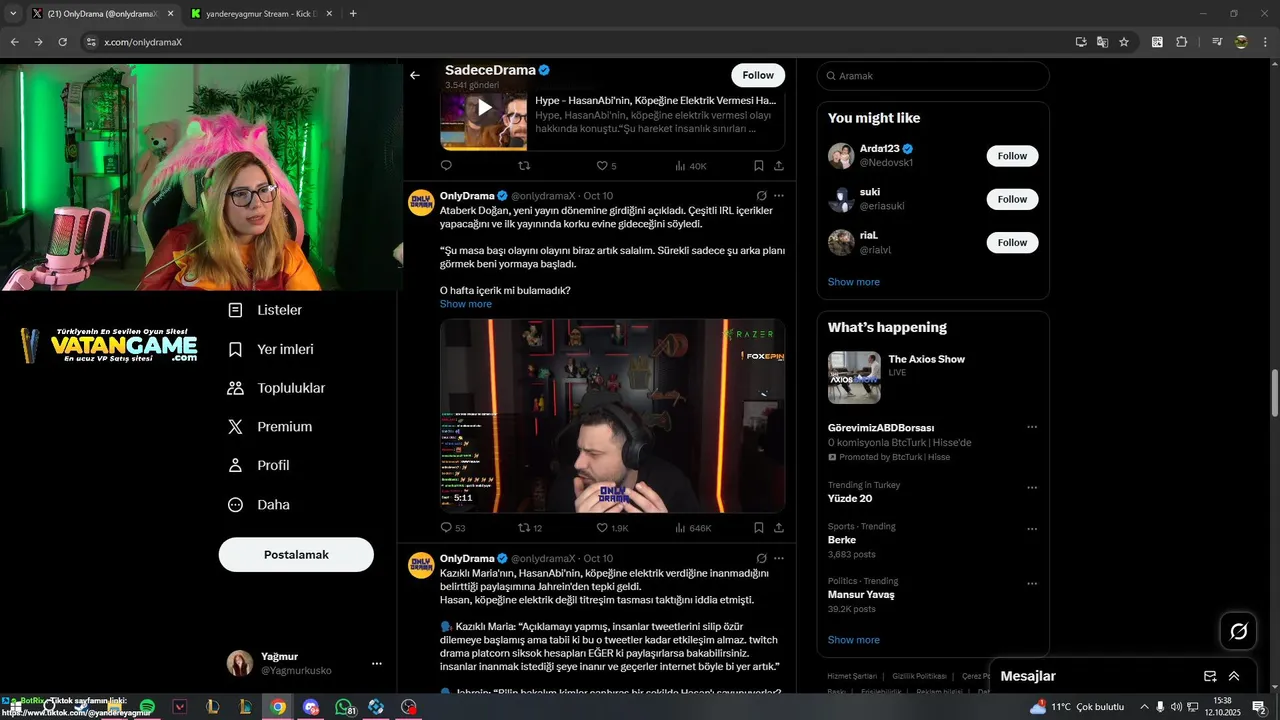
Task: Play the HasanAbi Hype video thumbnail
Action: [483, 108]
